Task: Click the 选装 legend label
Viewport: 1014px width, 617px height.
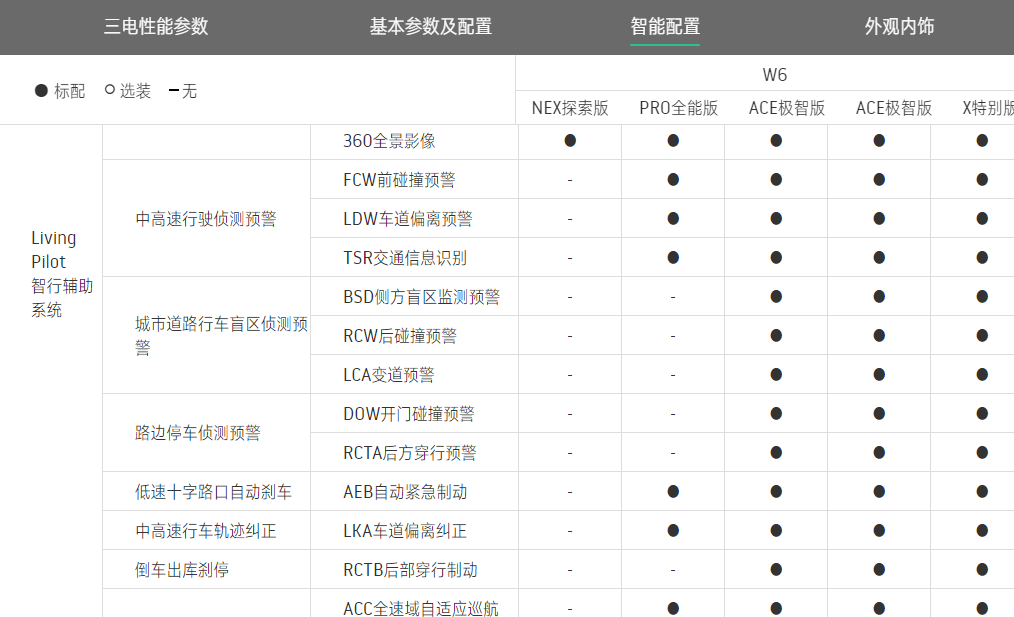Action: 135,91
